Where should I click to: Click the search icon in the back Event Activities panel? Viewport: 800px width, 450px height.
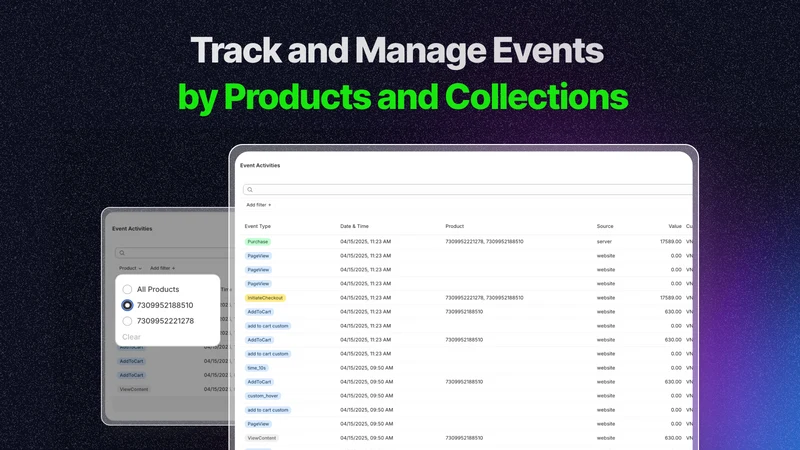tap(122, 253)
